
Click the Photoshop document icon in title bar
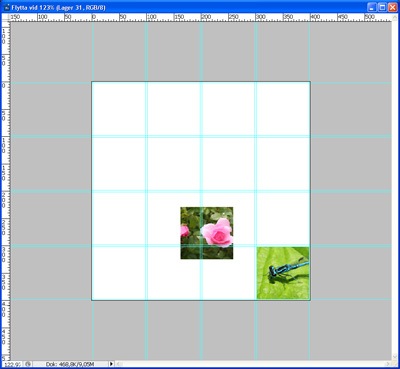point(6,7)
